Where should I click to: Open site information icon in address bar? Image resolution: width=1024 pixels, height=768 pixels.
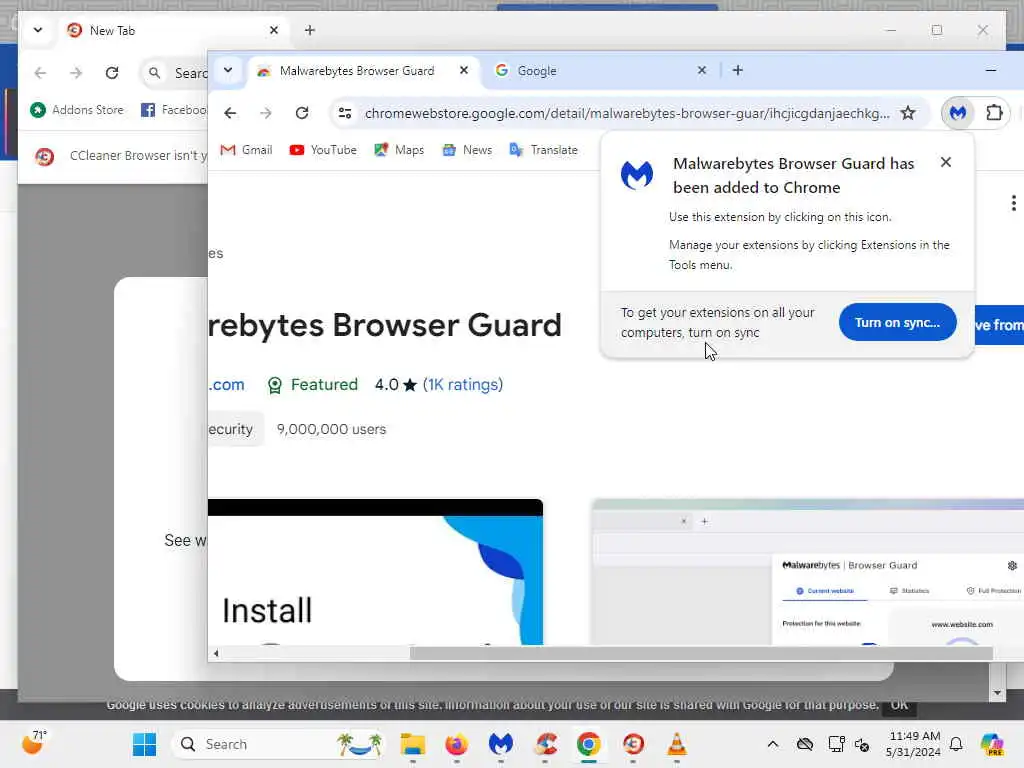tap(345, 113)
